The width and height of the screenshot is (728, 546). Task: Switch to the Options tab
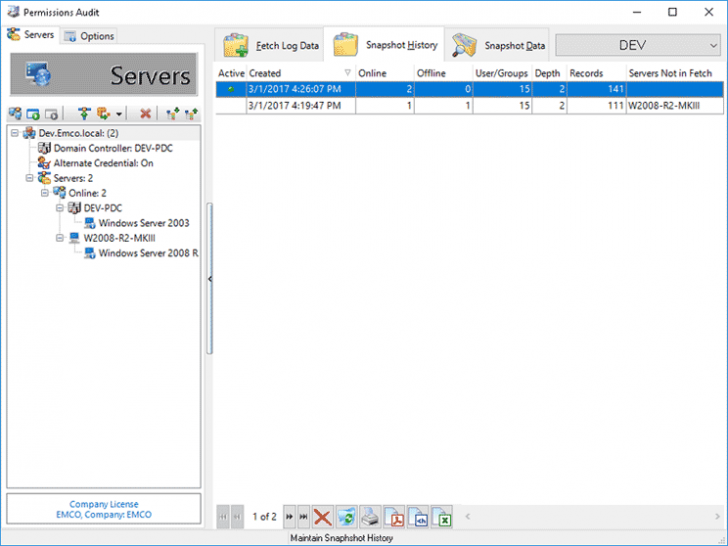pos(89,36)
